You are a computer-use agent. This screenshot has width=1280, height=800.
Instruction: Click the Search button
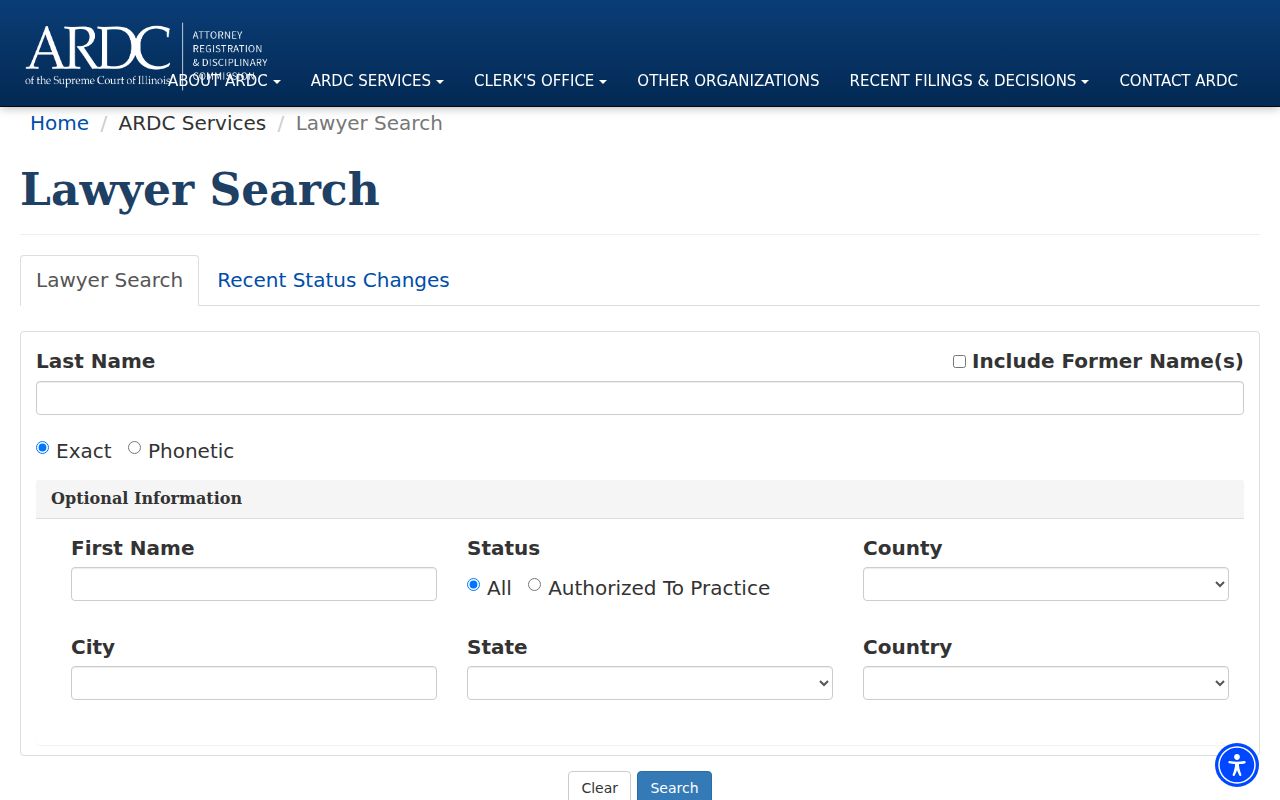(674, 787)
